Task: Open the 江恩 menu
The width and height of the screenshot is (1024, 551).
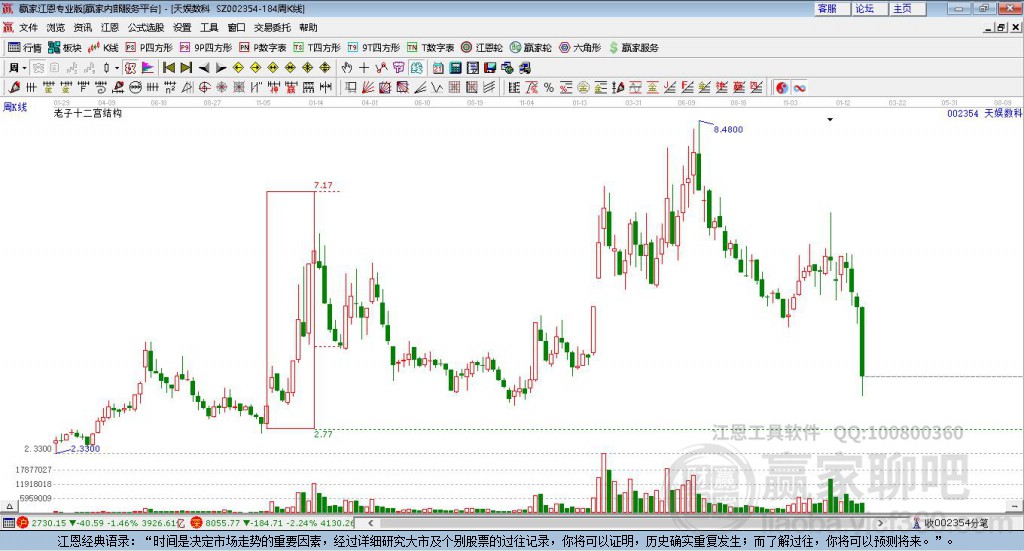Action: 110,27
